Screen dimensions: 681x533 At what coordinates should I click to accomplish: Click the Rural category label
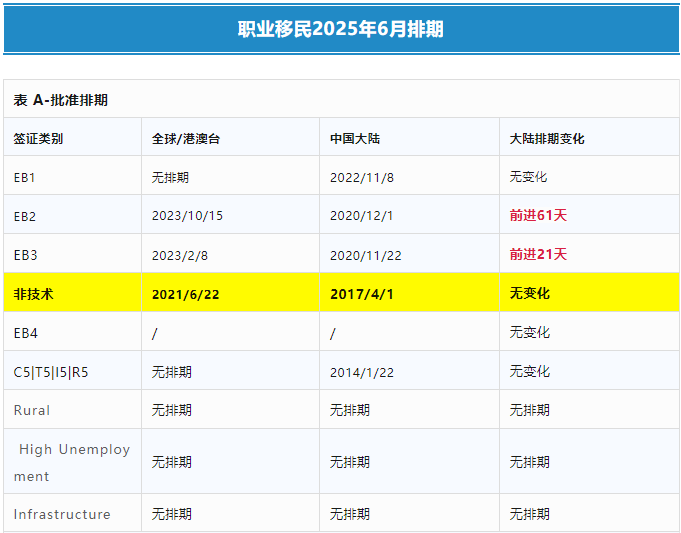pos(32,410)
